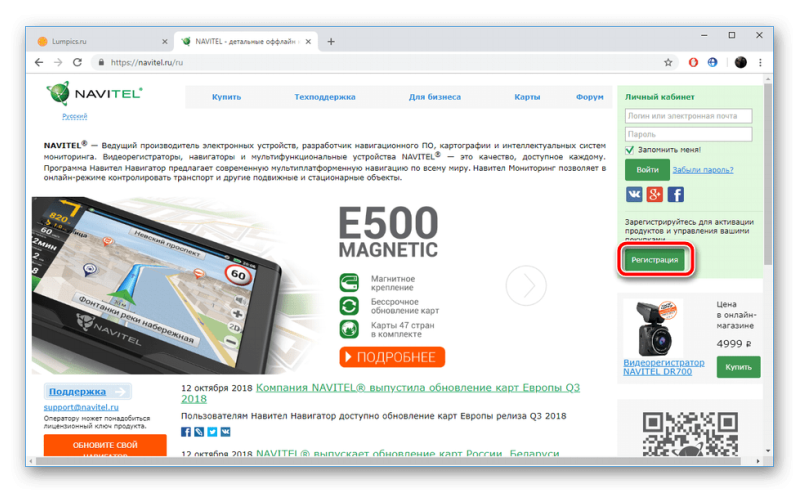Advance the banner with the circular arrow
The width and height of the screenshot is (800, 493).
[526, 286]
